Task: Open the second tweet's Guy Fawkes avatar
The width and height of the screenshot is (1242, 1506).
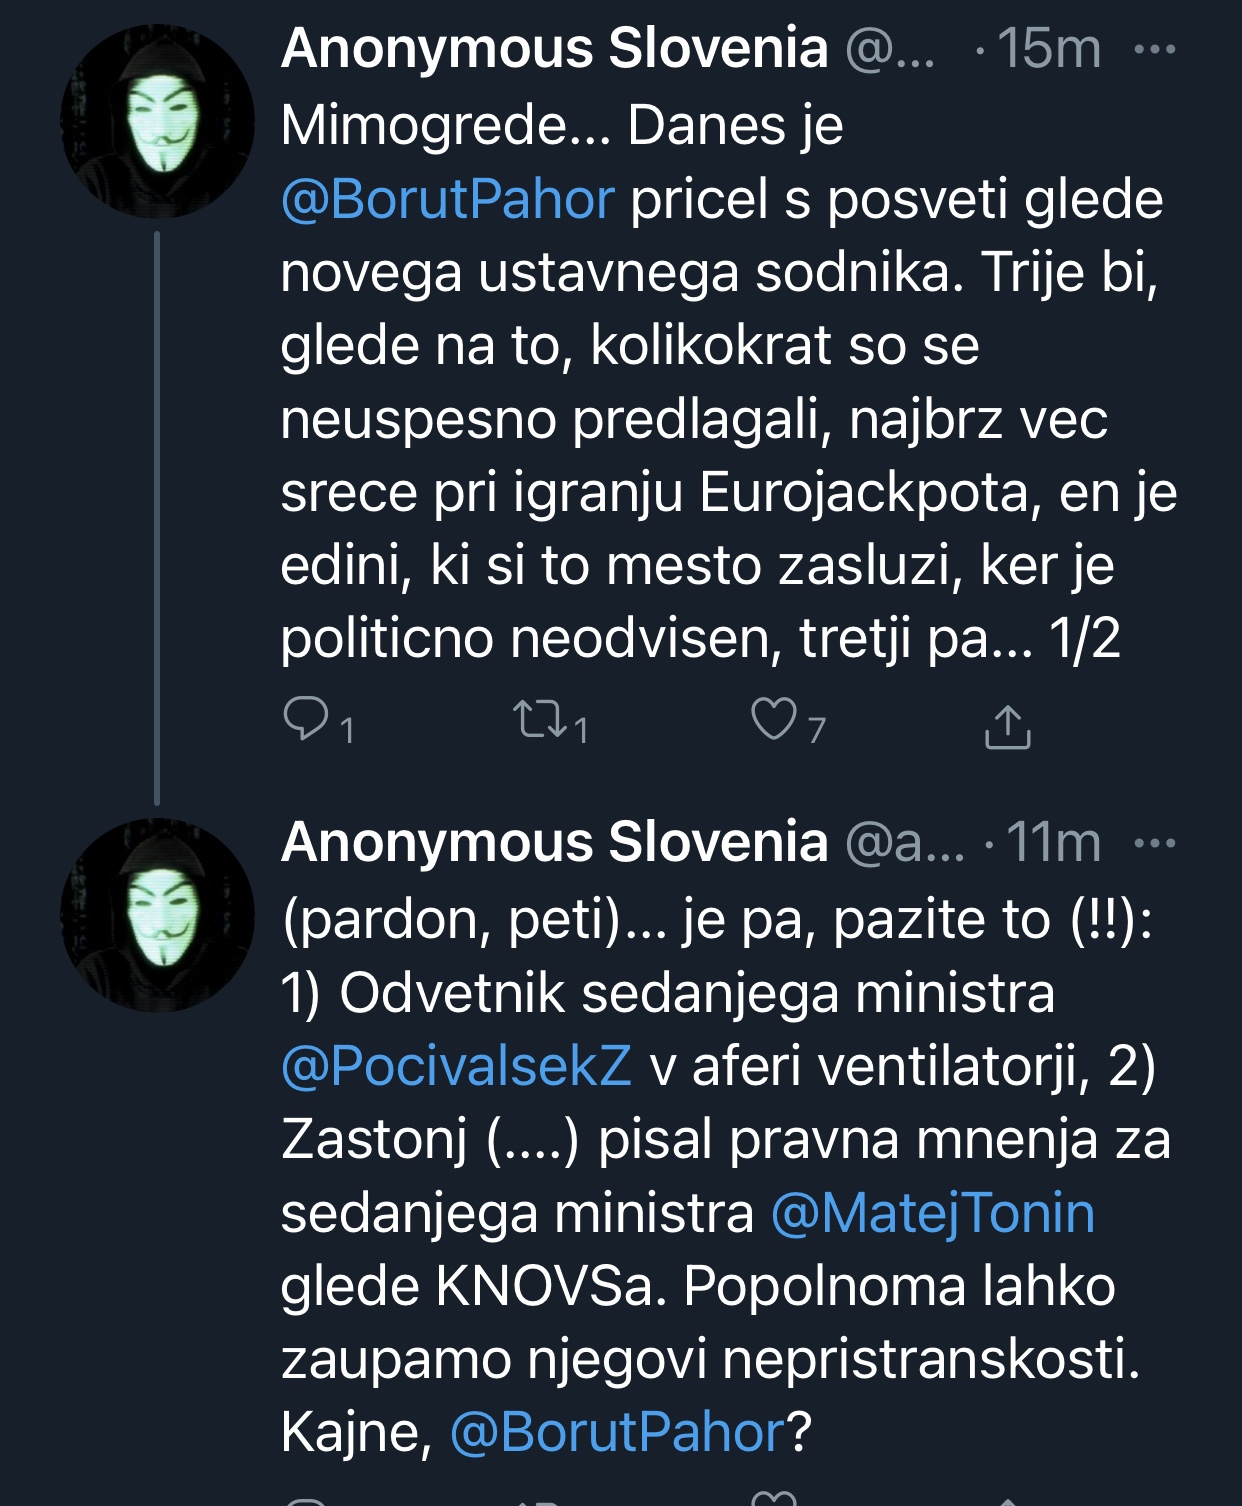Action: (158, 915)
